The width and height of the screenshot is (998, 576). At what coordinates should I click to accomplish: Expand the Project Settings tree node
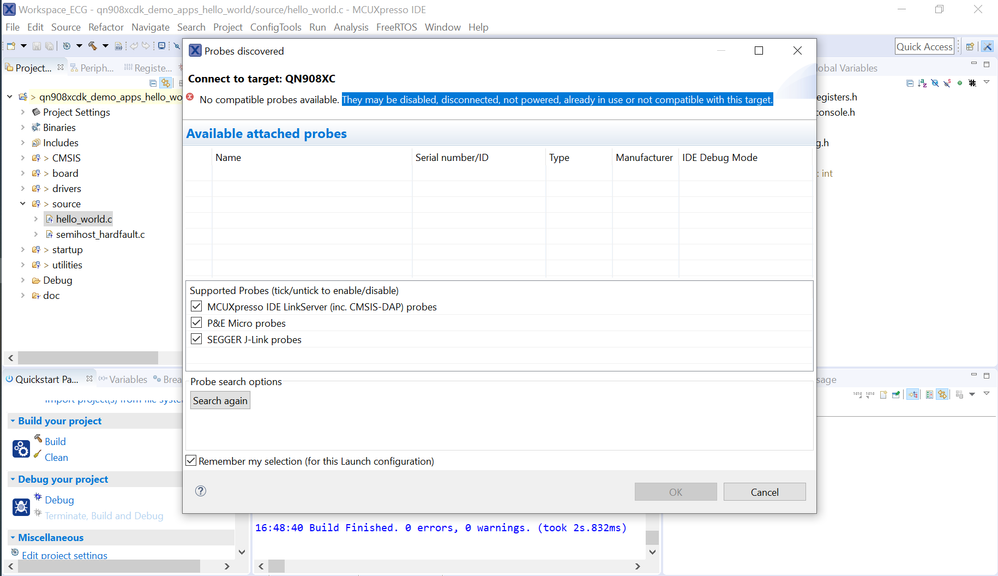coord(23,112)
